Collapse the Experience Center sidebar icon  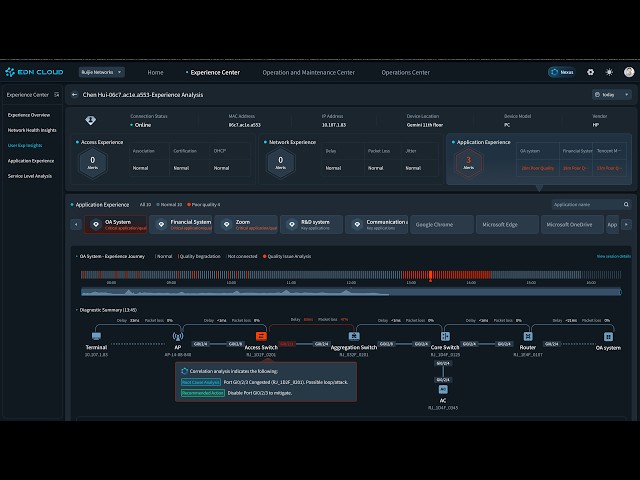[57, 95]
